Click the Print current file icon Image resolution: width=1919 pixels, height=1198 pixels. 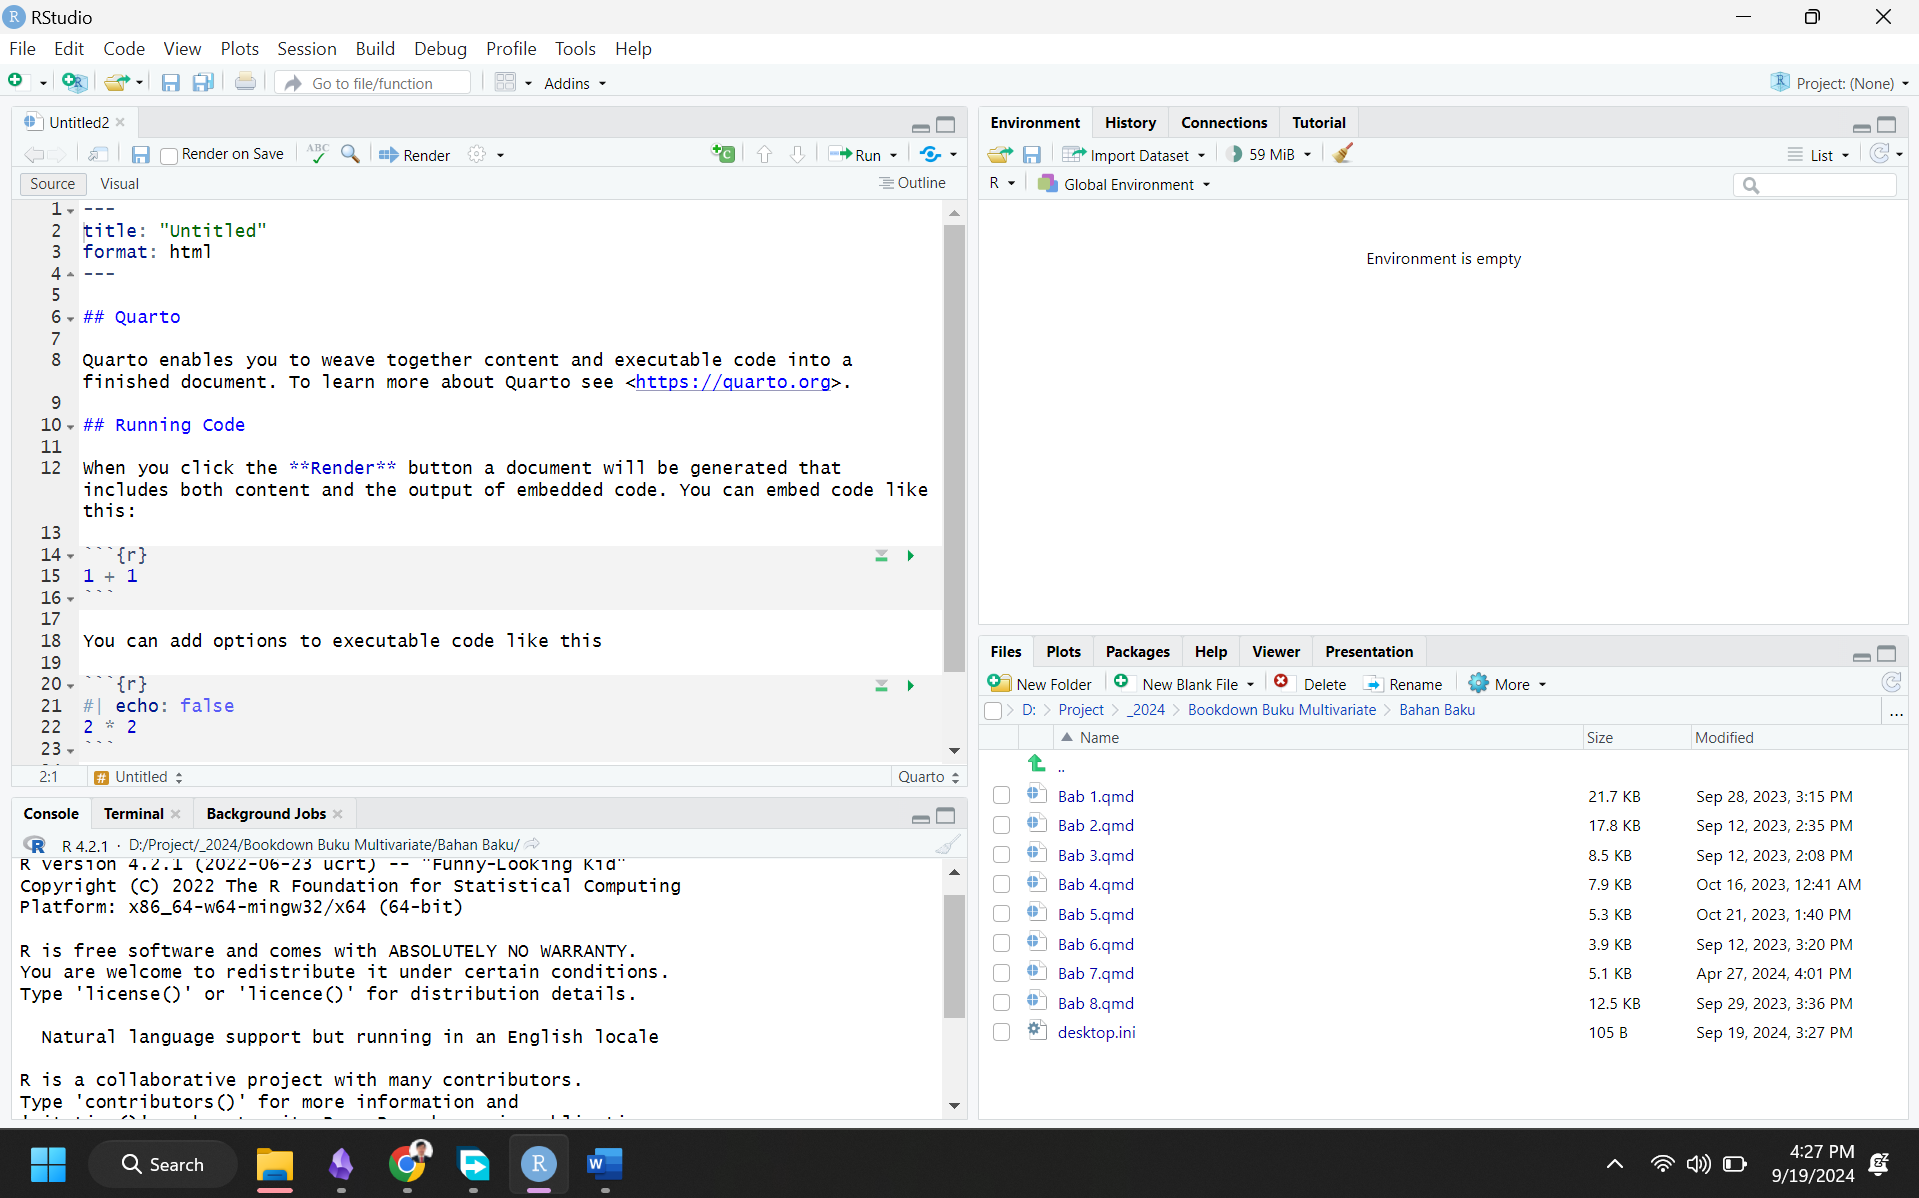click(245, 82)
